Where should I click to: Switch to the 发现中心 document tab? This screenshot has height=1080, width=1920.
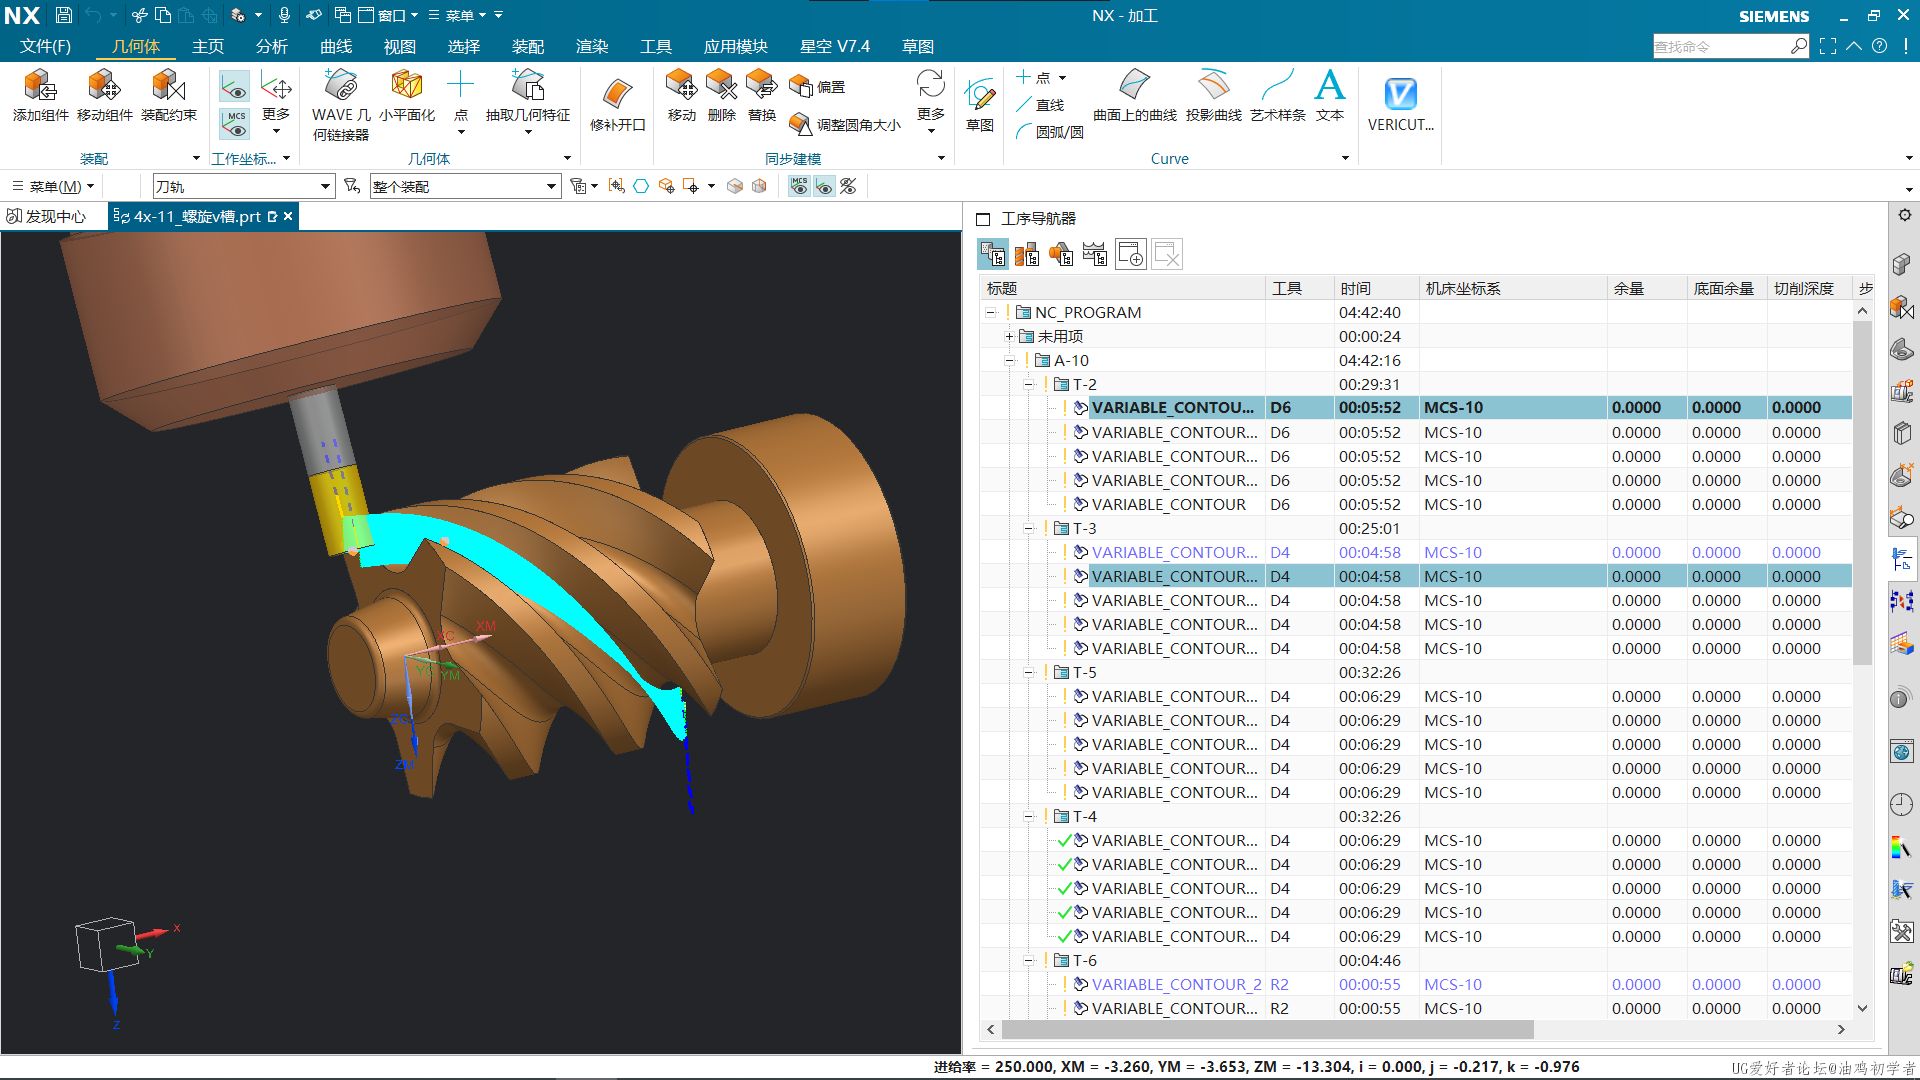click(47, 216)
